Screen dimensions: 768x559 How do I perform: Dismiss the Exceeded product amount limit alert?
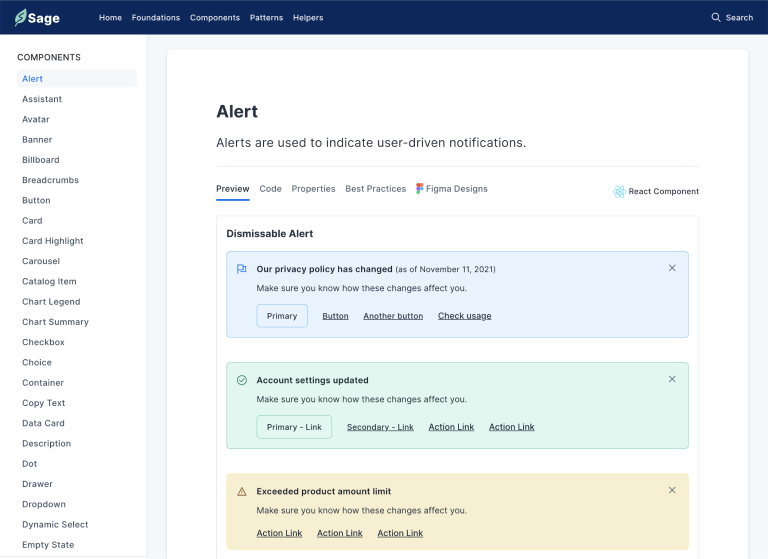[672, 490]
